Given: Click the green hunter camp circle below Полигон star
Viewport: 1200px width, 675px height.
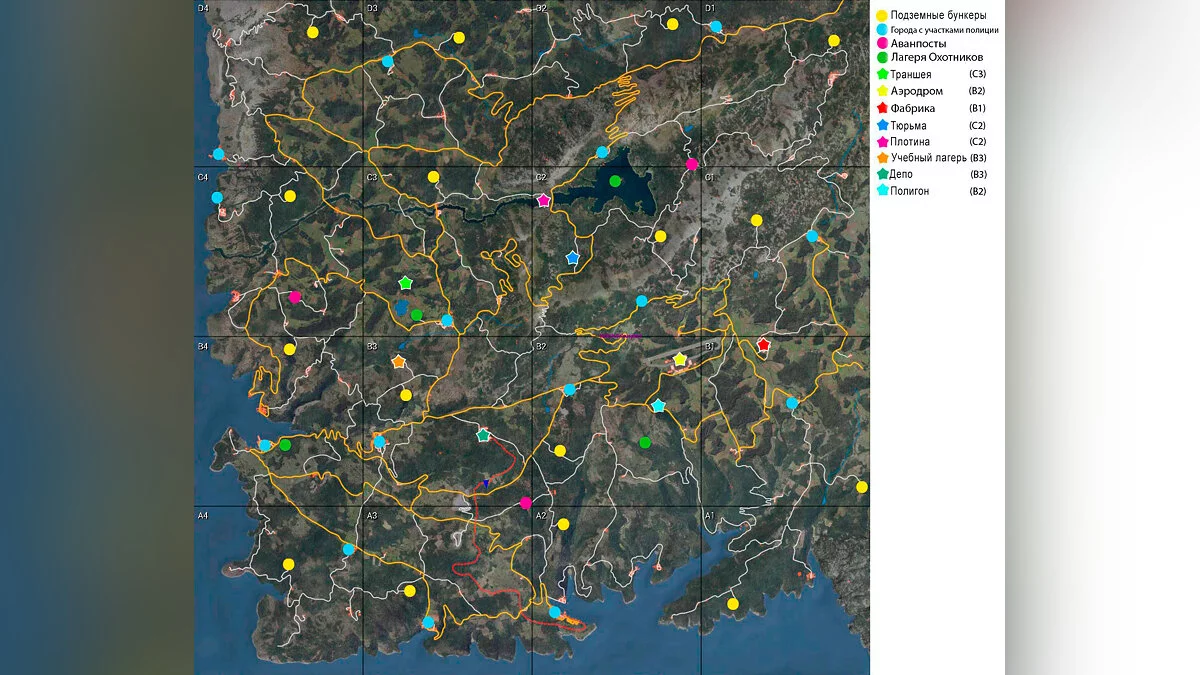Looking at the screenshot, I should coord(645,442).
